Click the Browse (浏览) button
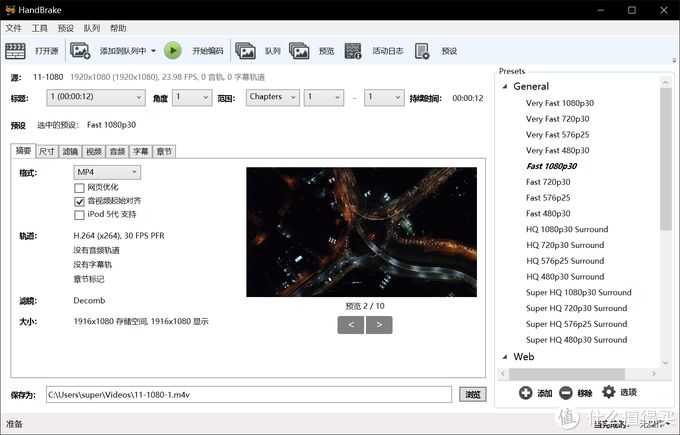This screenshot has width=680, height=435. 472,395
